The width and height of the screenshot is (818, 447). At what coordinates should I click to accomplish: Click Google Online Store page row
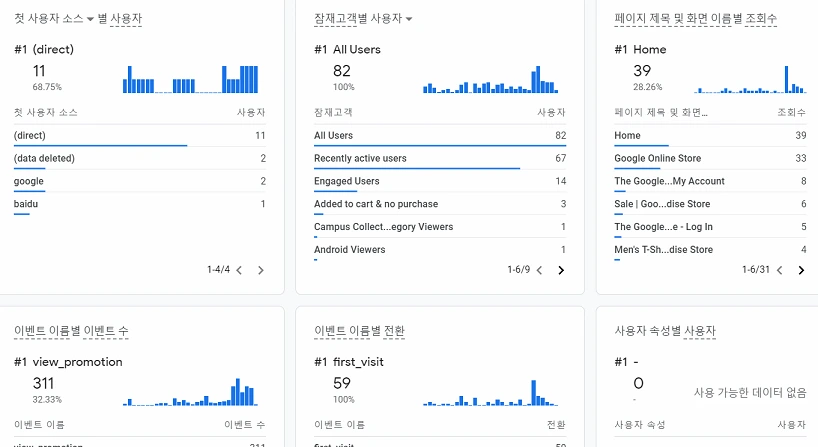click(x=711, y=159)
